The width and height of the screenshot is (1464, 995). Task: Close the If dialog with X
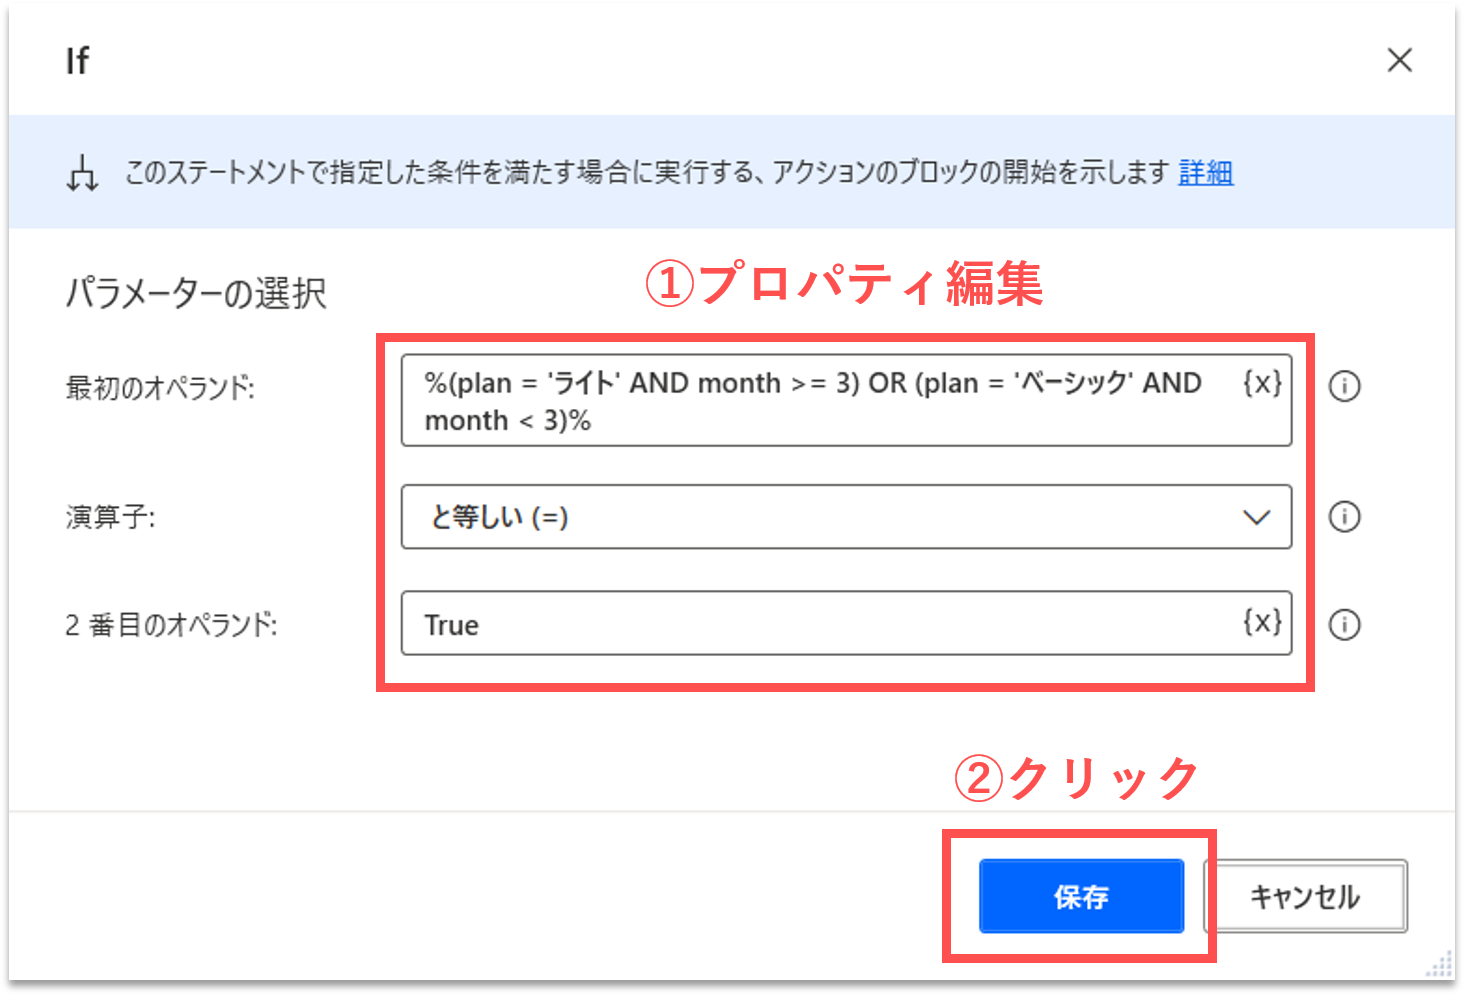tap(1399, 61)
